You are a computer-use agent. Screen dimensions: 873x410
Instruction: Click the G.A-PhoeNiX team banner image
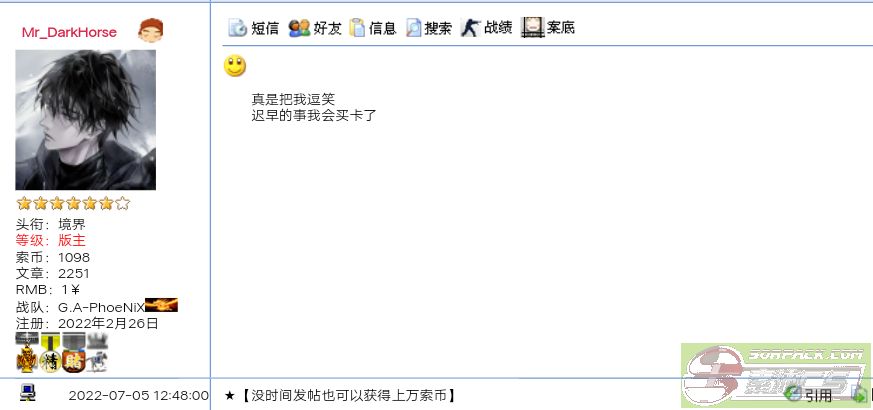(x=161, y=305)
